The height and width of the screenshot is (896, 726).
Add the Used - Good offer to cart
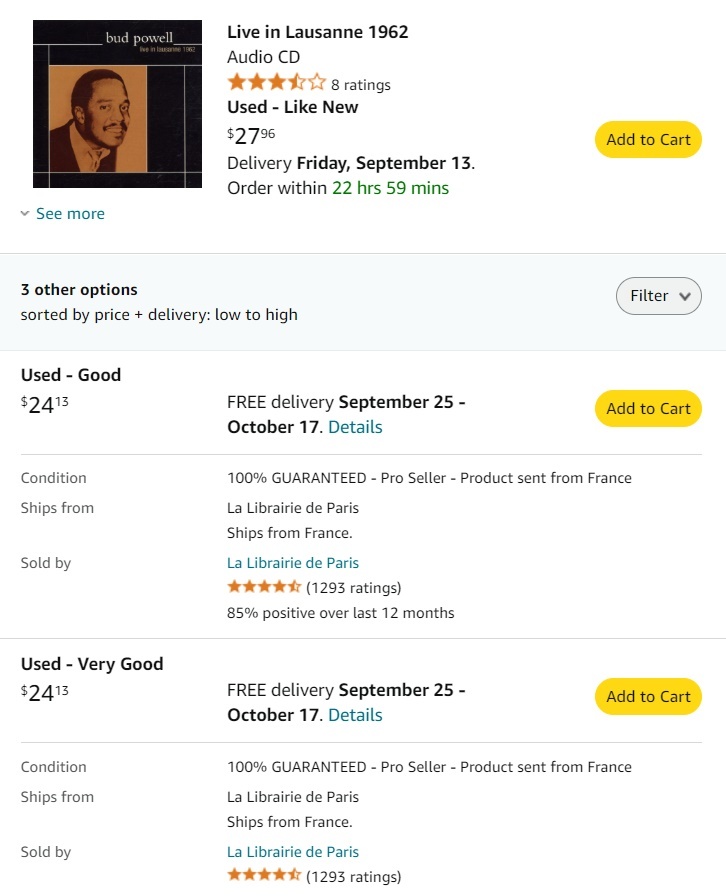648,409
